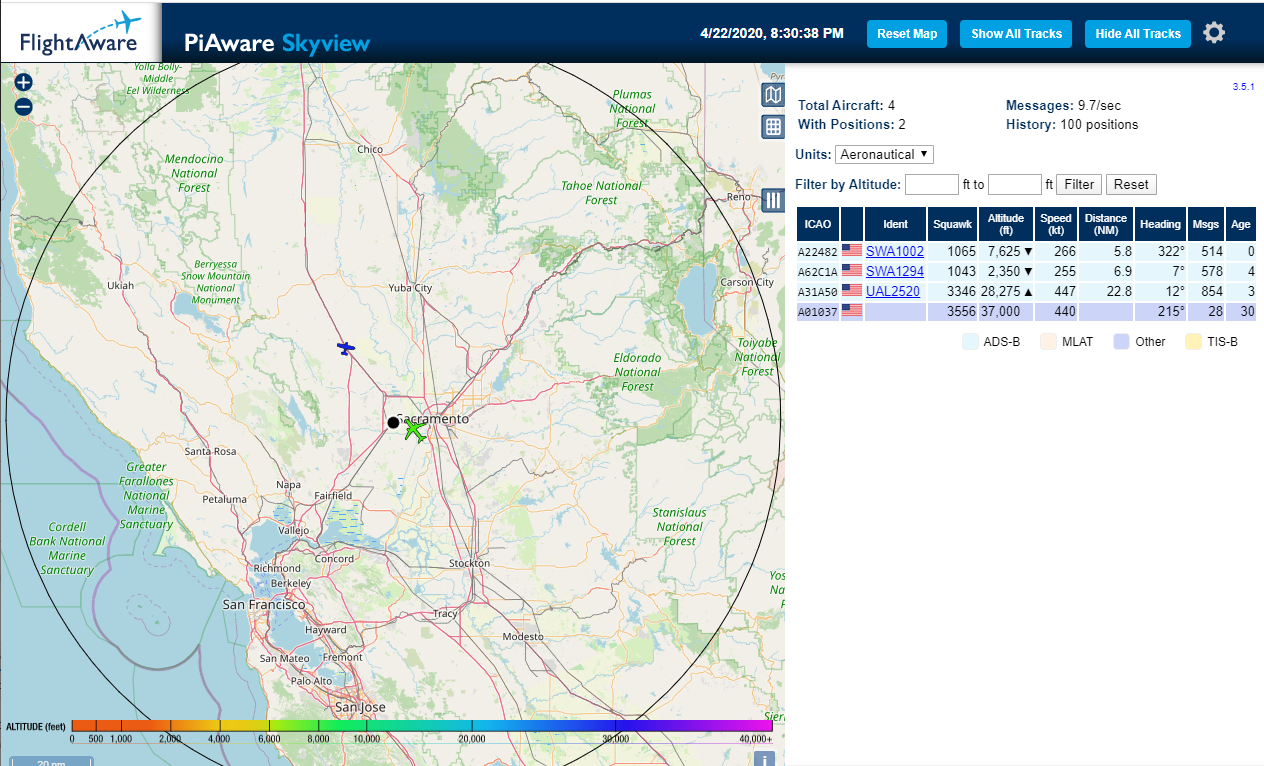The height and width of the screenshot is (766, 1264).
Task: Open the UAL2520 flight link
Action: click(892, 291)
